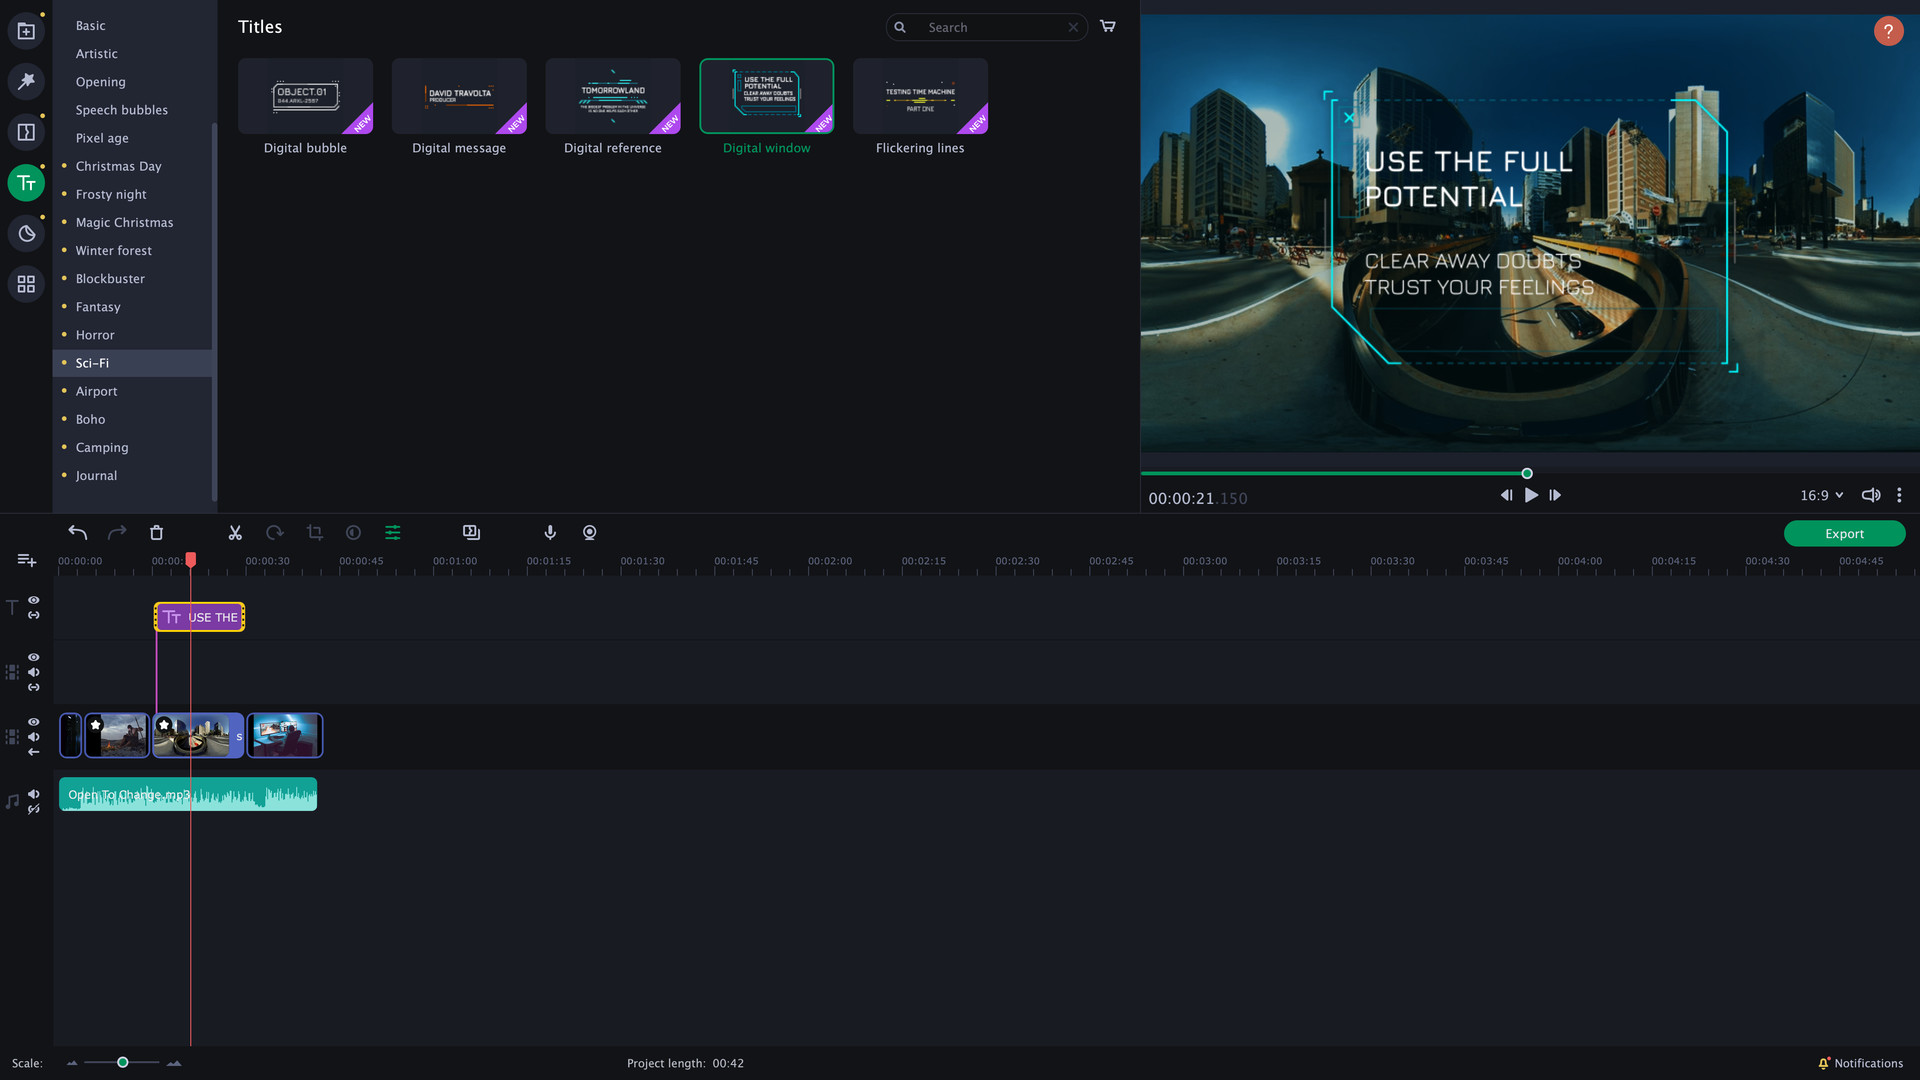Screen dimensions: 1920x1080
Task: Split the clip with the scissors tool
Action: 235,533
